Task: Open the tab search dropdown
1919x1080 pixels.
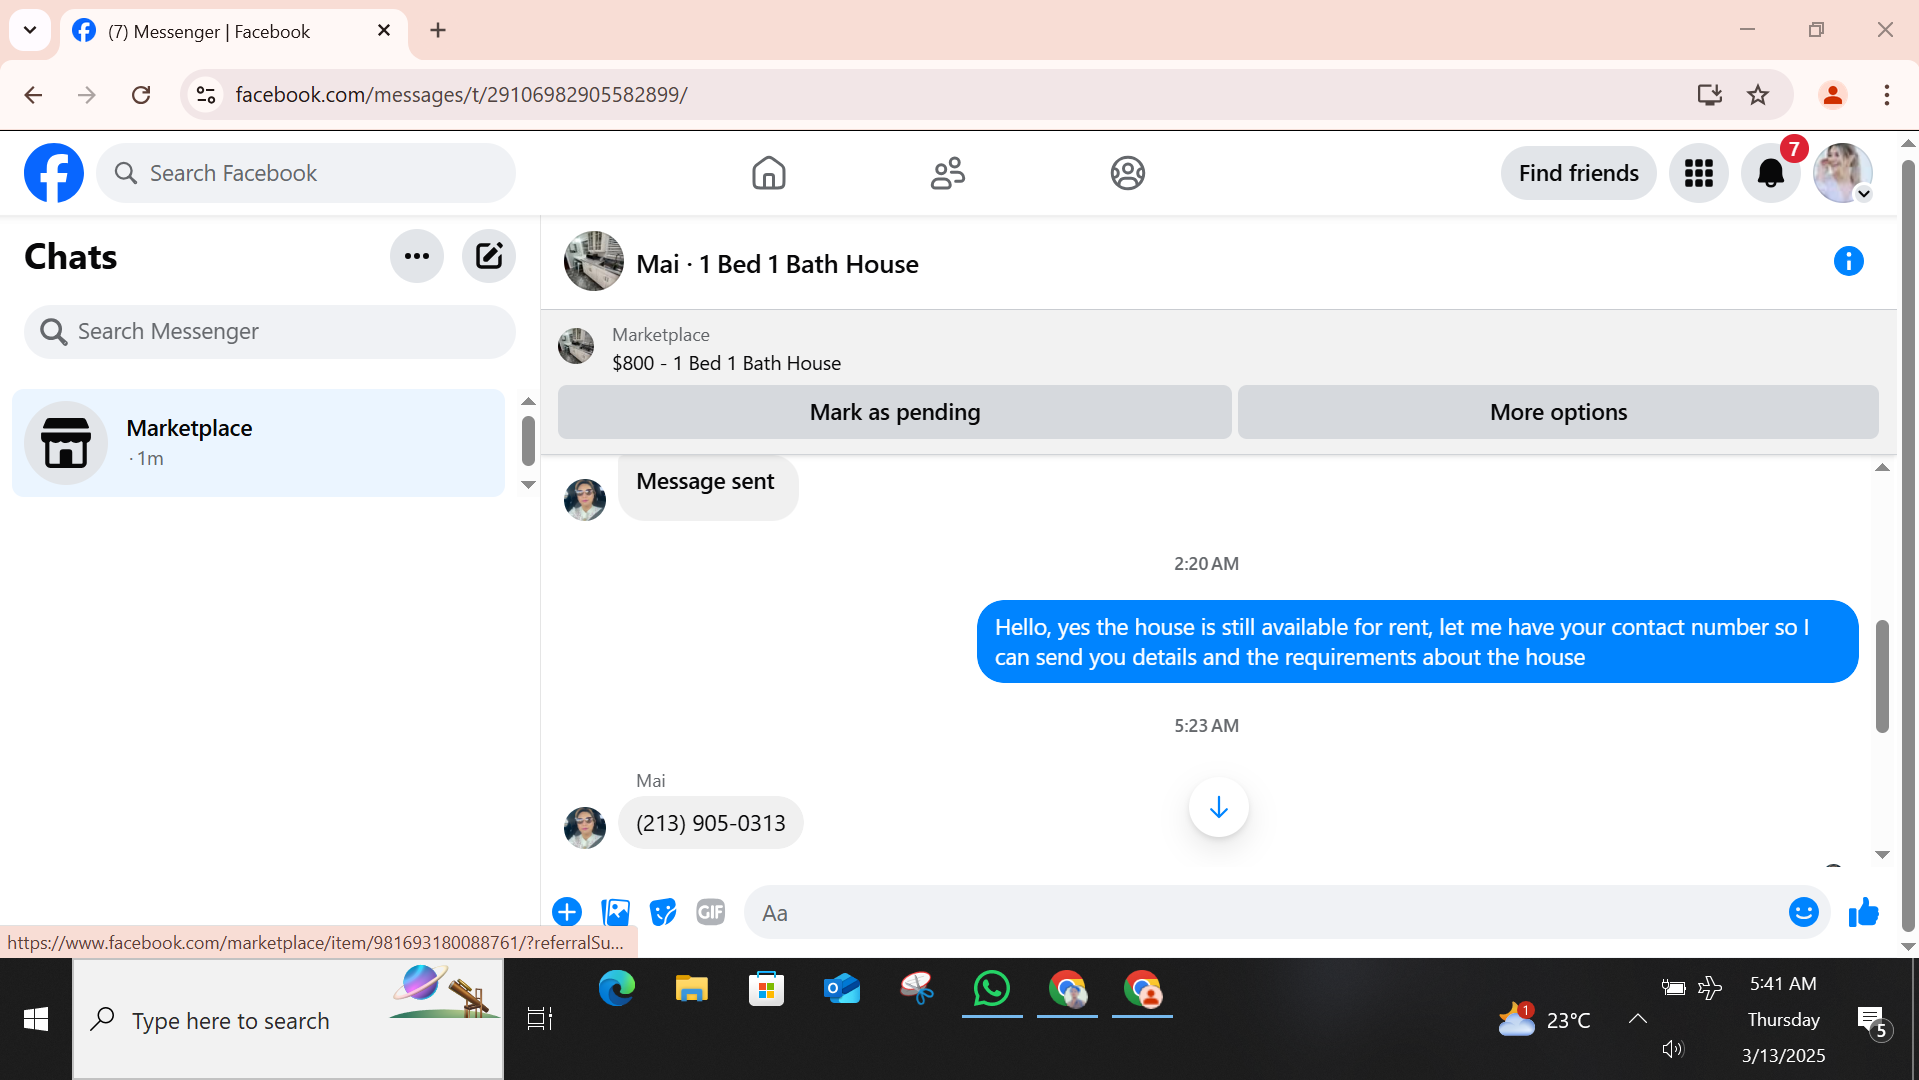Action: (30, 30)
